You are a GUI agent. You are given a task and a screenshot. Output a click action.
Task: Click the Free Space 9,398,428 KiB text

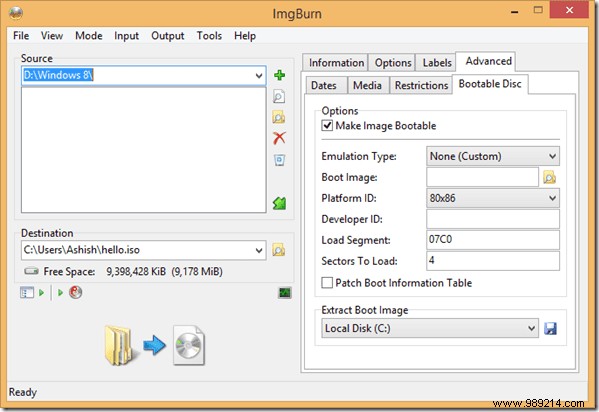[x=133, y=271]
